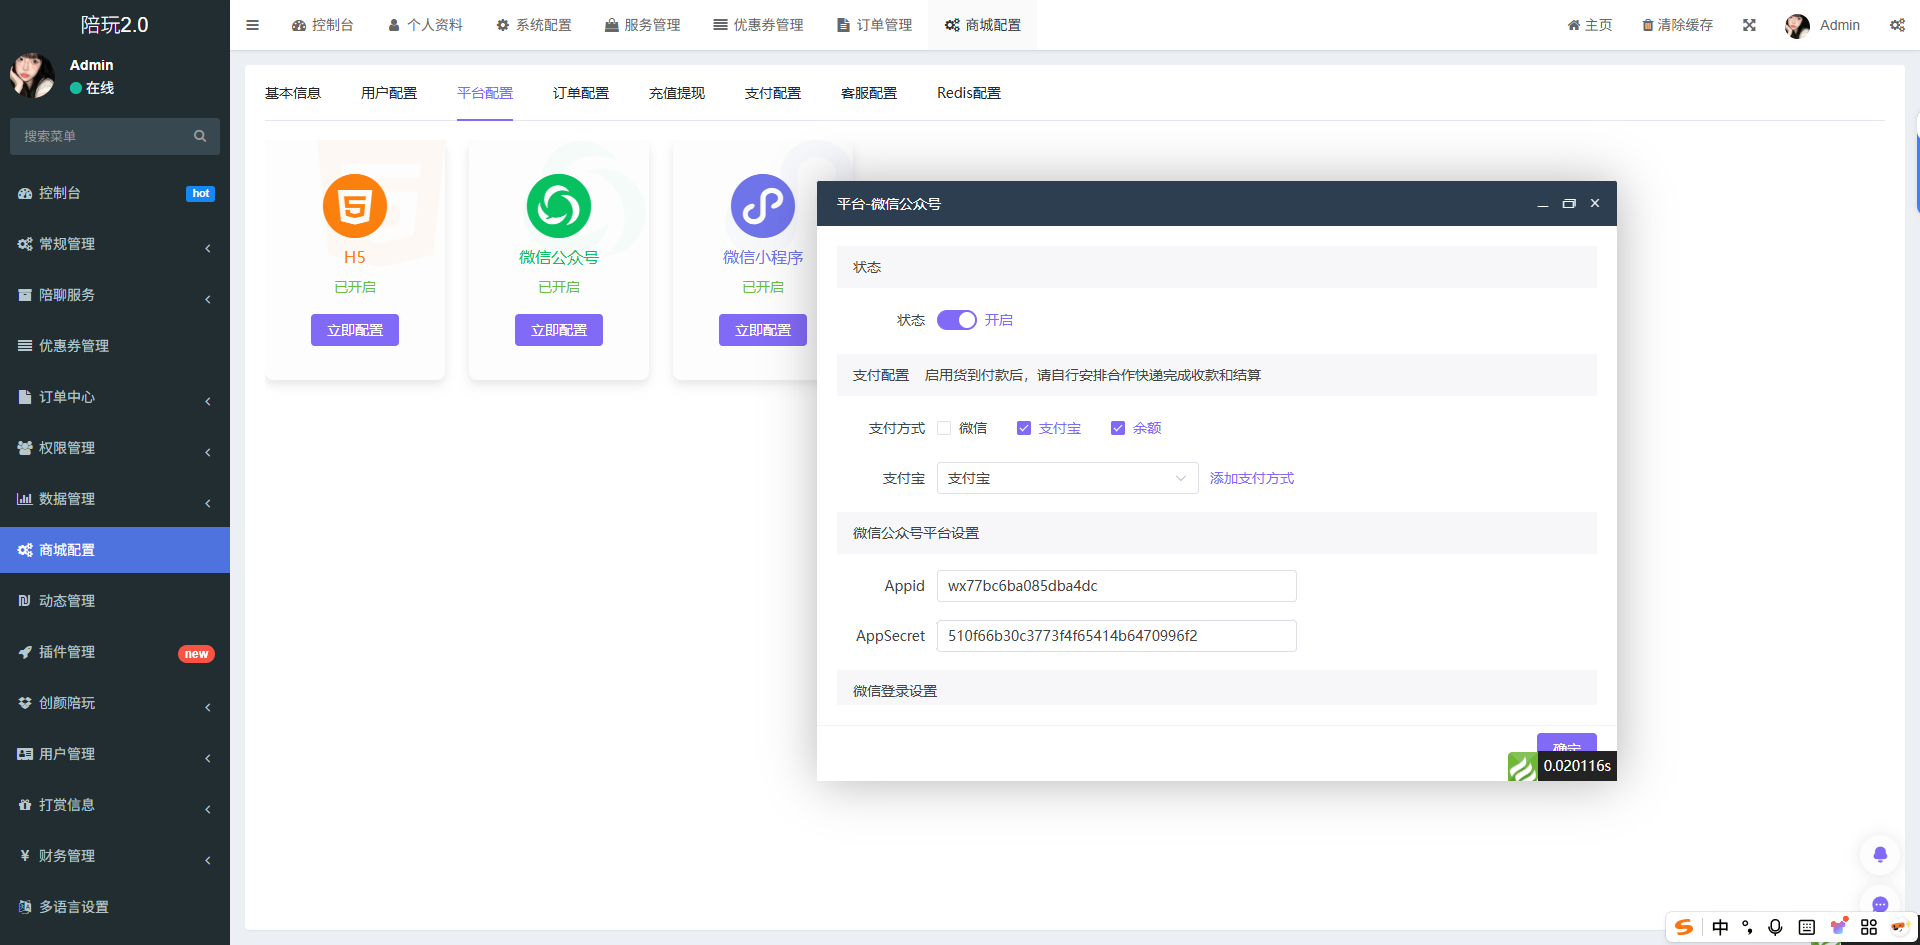1920x945 pixels.
Task: Expand 财务管理 in the sidebar
Action: pyautogui.click(x=115, y=856)
